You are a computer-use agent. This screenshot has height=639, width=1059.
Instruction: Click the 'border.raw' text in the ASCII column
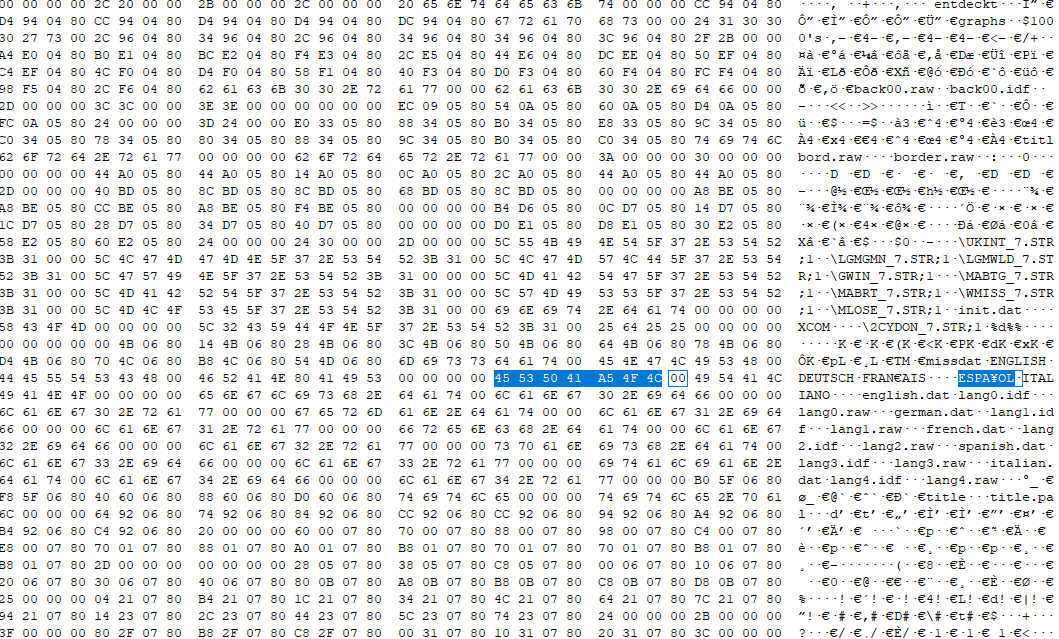[x=934, y=157]
